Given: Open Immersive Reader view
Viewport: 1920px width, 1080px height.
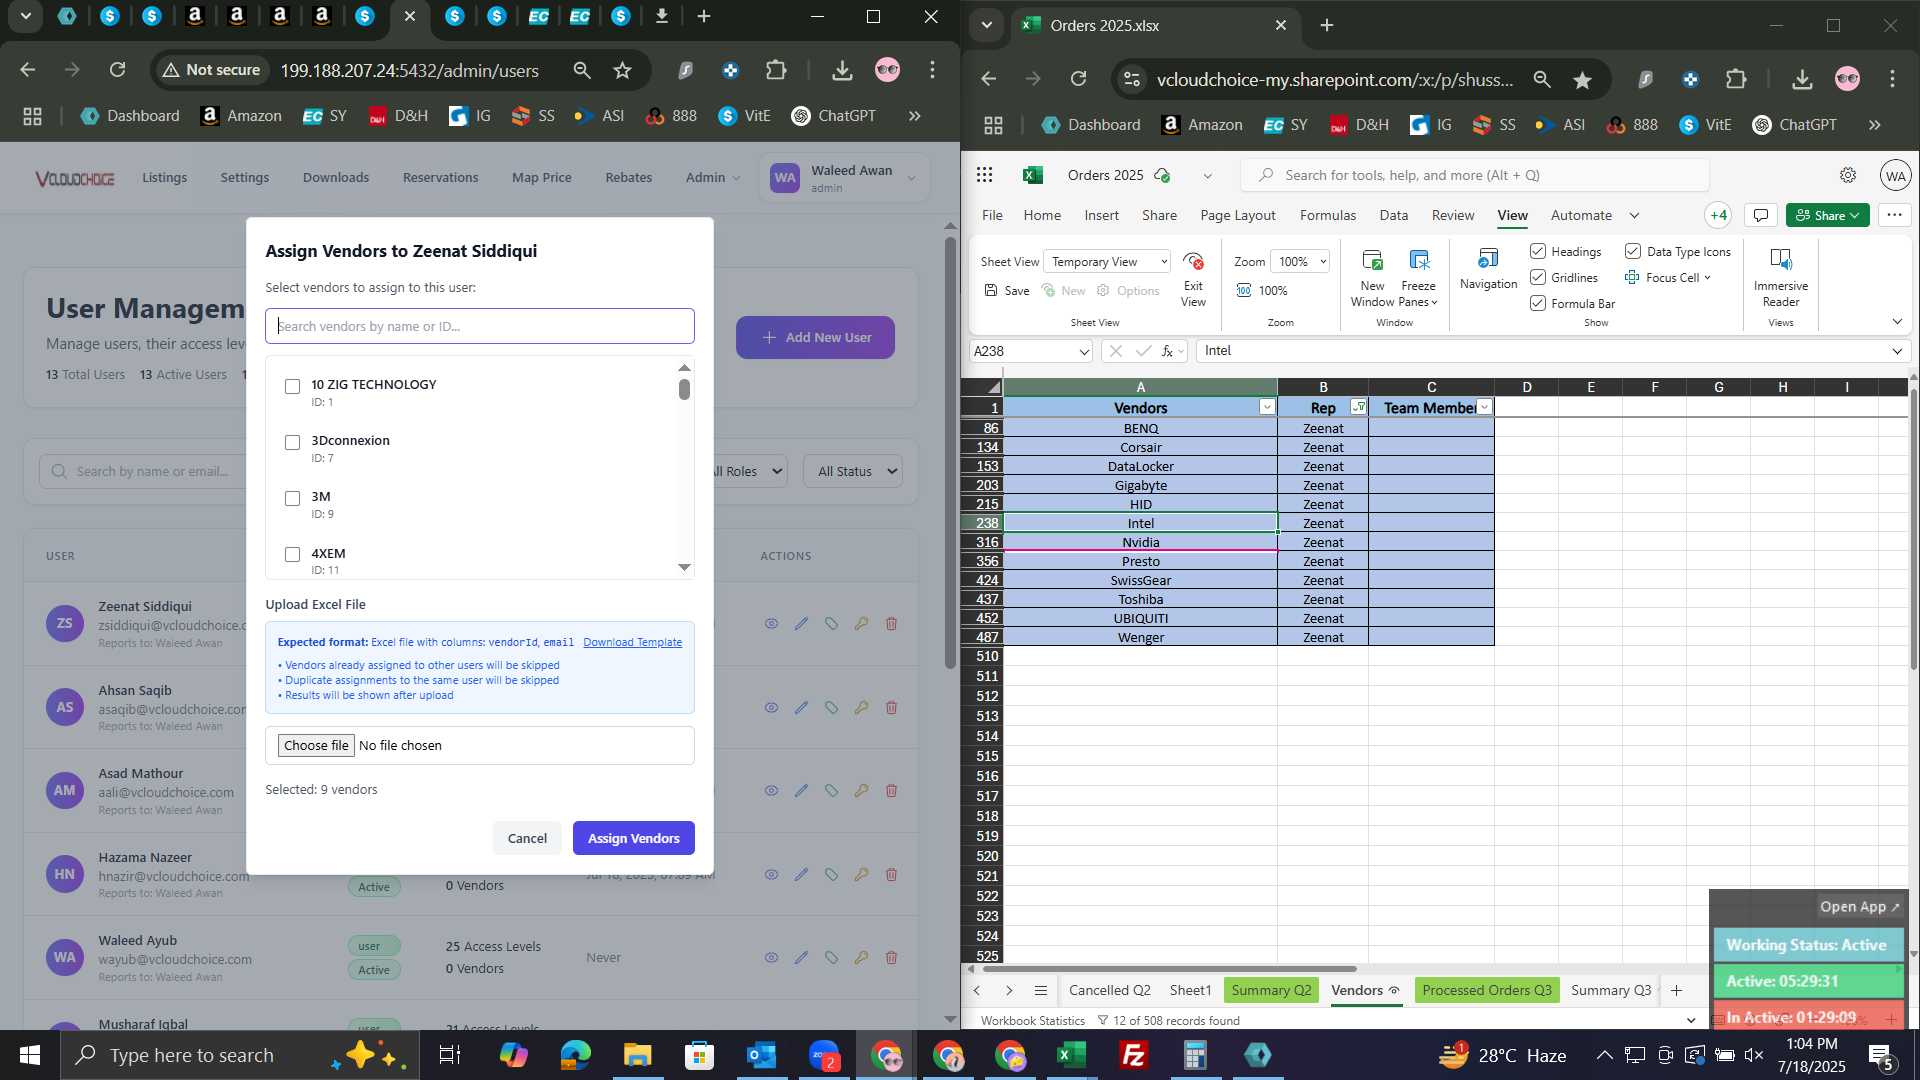Looking at the screenshot, I should click(1781, 260).
